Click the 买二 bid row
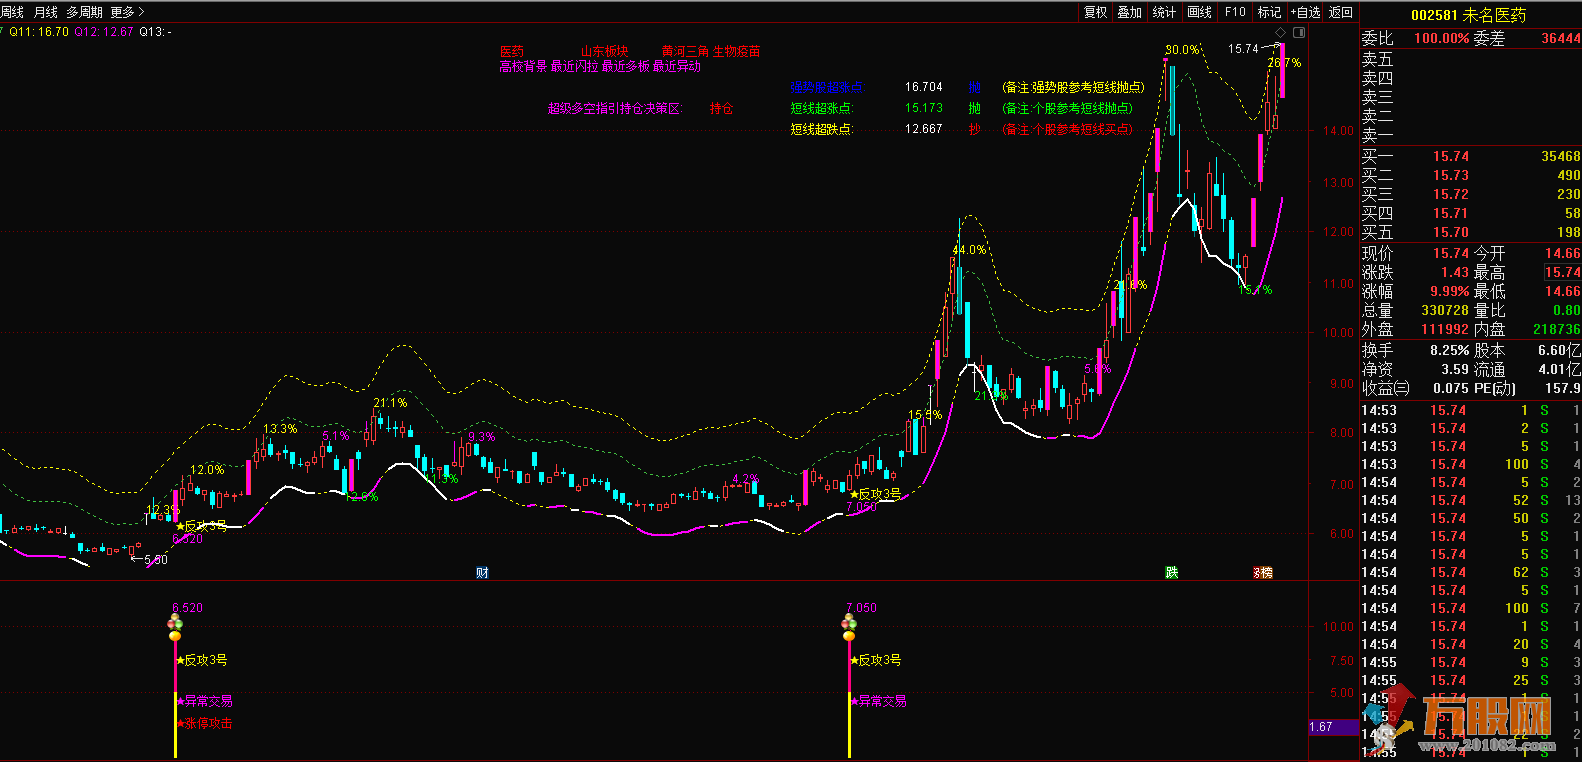The image size is (1582, 762). pyautogui.click(x=1471, y=175)
